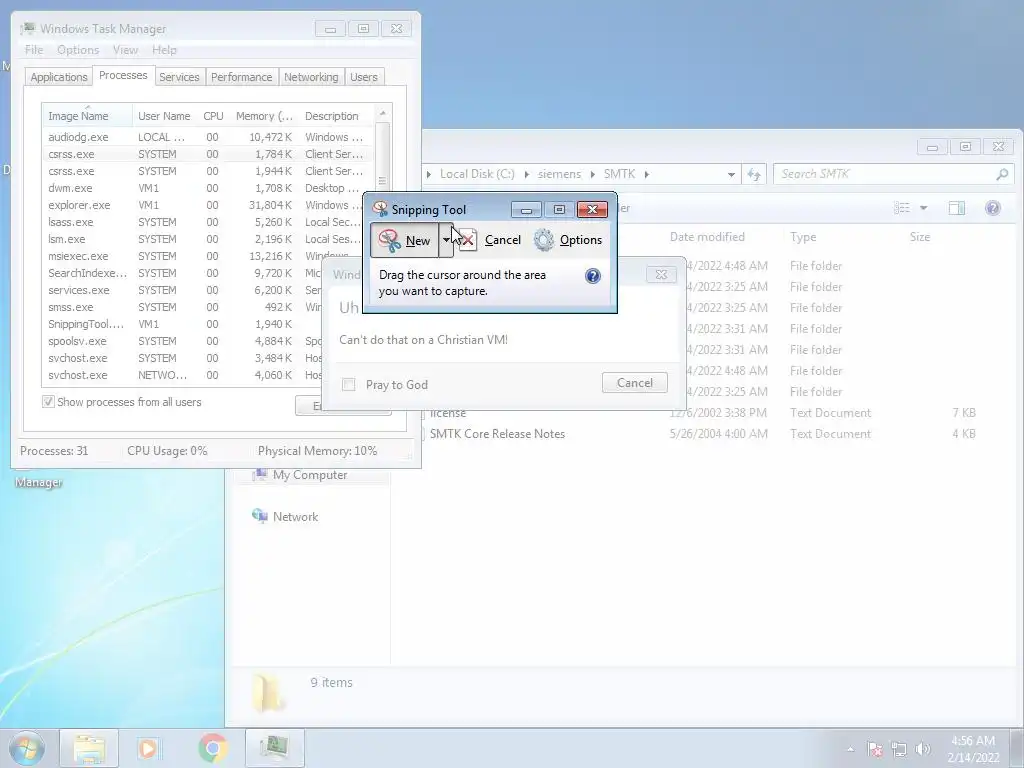Toggle the preview pane icon
This screenshot has height=768, width=1024.
point(957,208)
